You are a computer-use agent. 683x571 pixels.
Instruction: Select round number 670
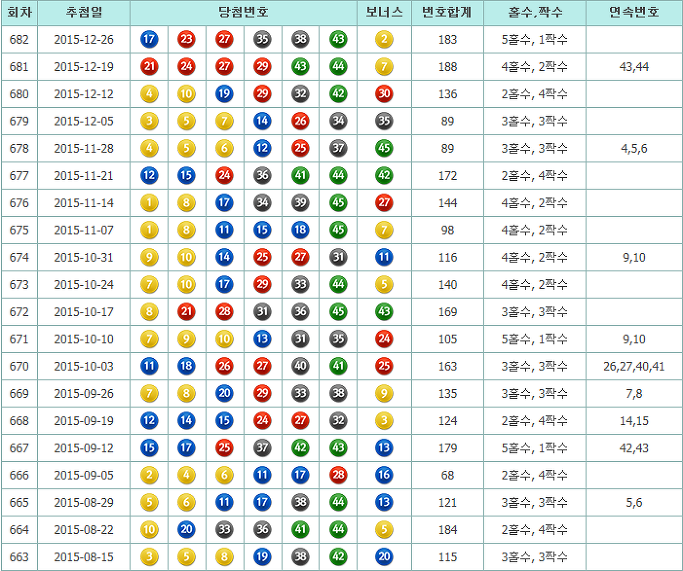tap(19, 366)
